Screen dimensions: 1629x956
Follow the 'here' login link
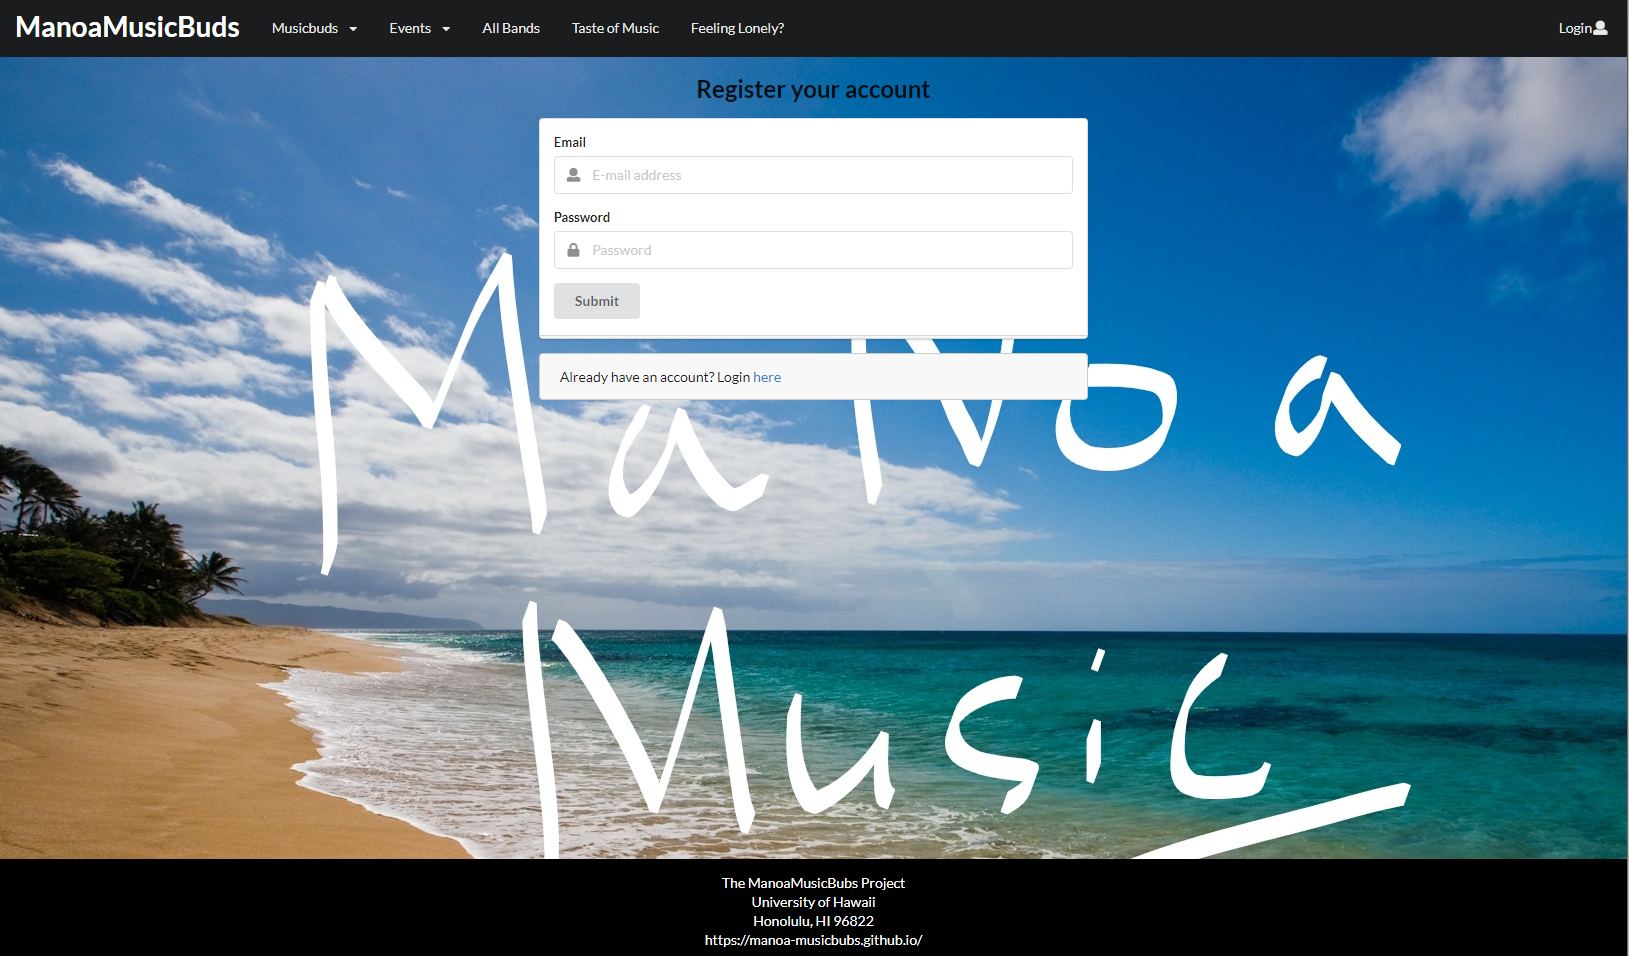click(767, 377)
